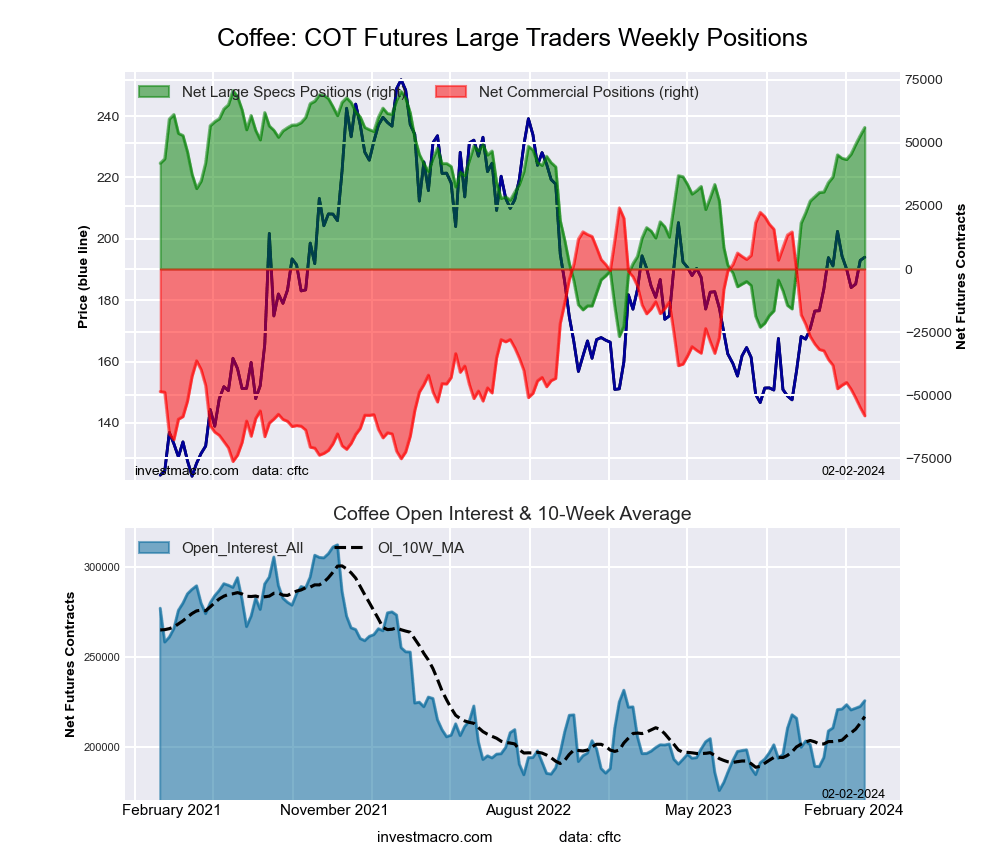Click the red Net Commercial legend swatch
Image resolution: width=1000 pixels, height=860 pixels.
[452, 92]
